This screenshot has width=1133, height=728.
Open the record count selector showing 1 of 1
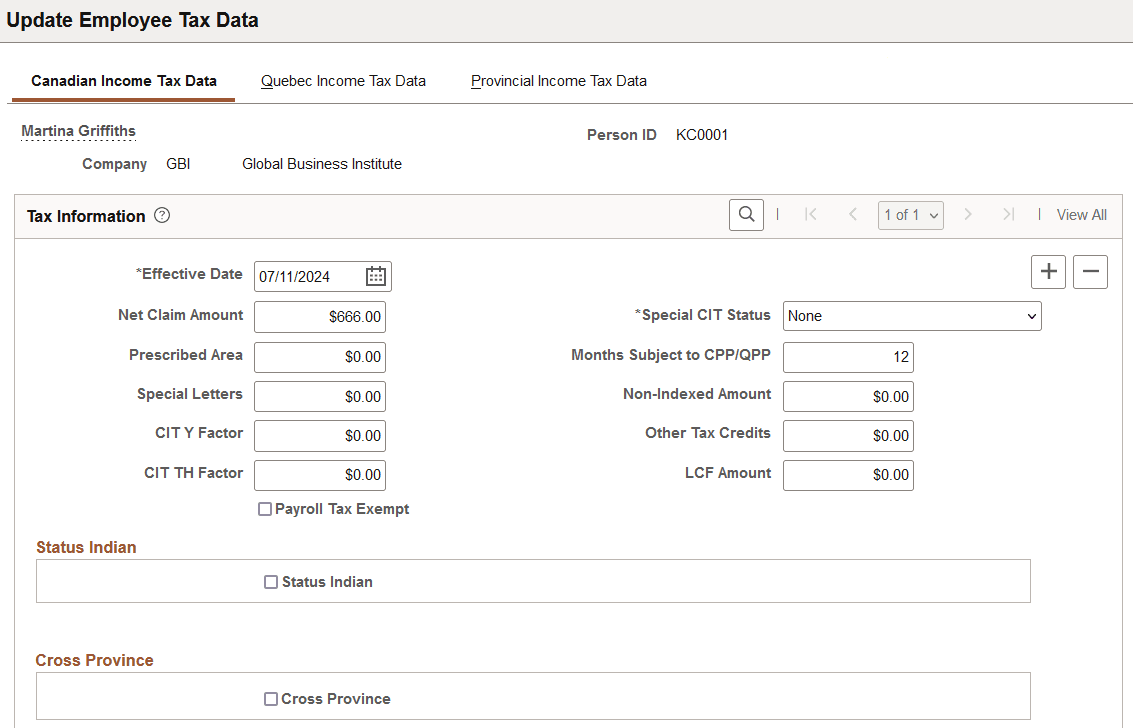pyautogui.click(x=910, y=214)
